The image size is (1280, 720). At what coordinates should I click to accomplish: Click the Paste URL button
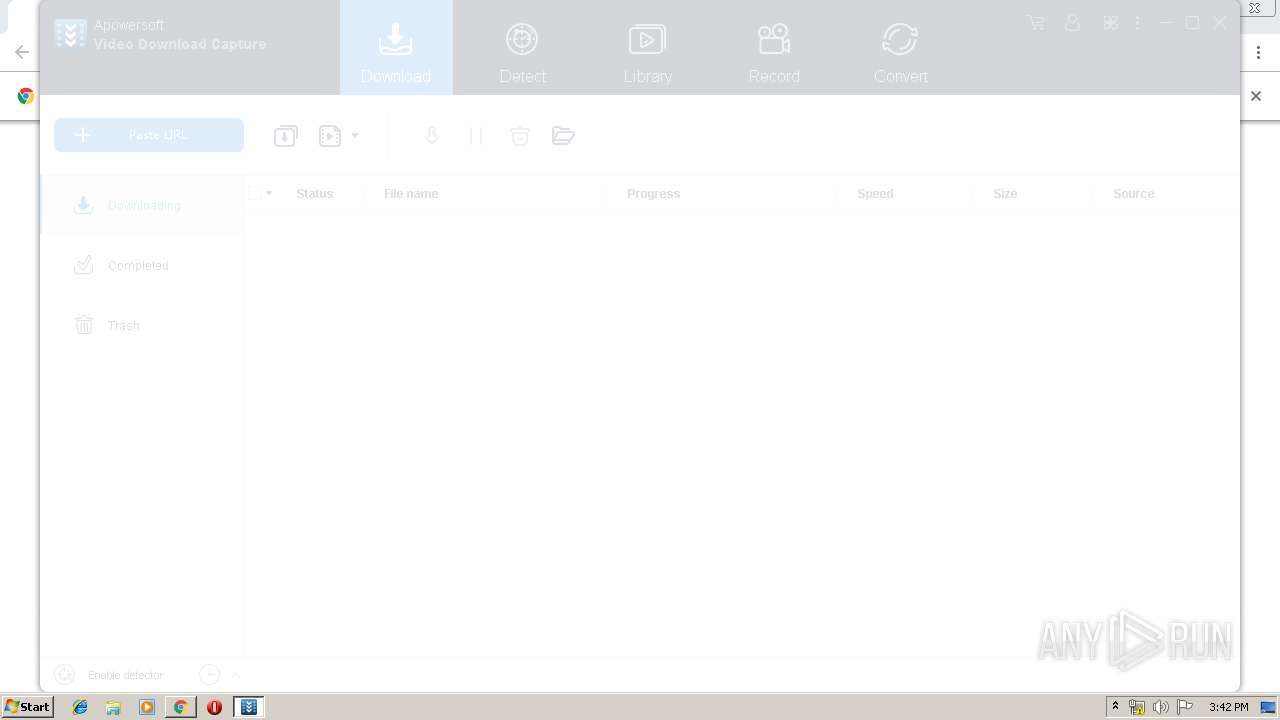pos(149,135)
